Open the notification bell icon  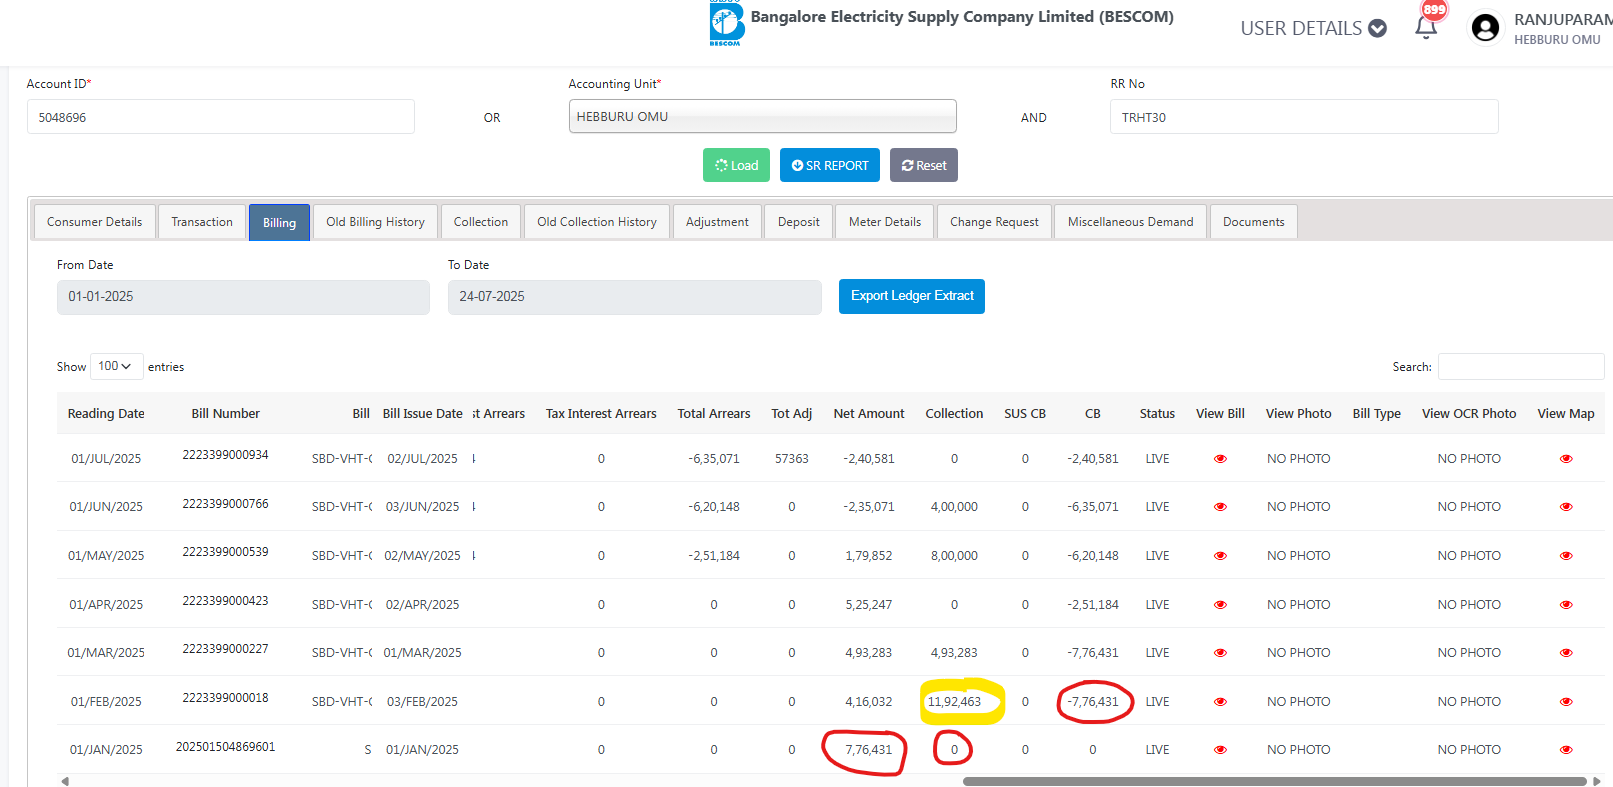[x=1426, y=28]
